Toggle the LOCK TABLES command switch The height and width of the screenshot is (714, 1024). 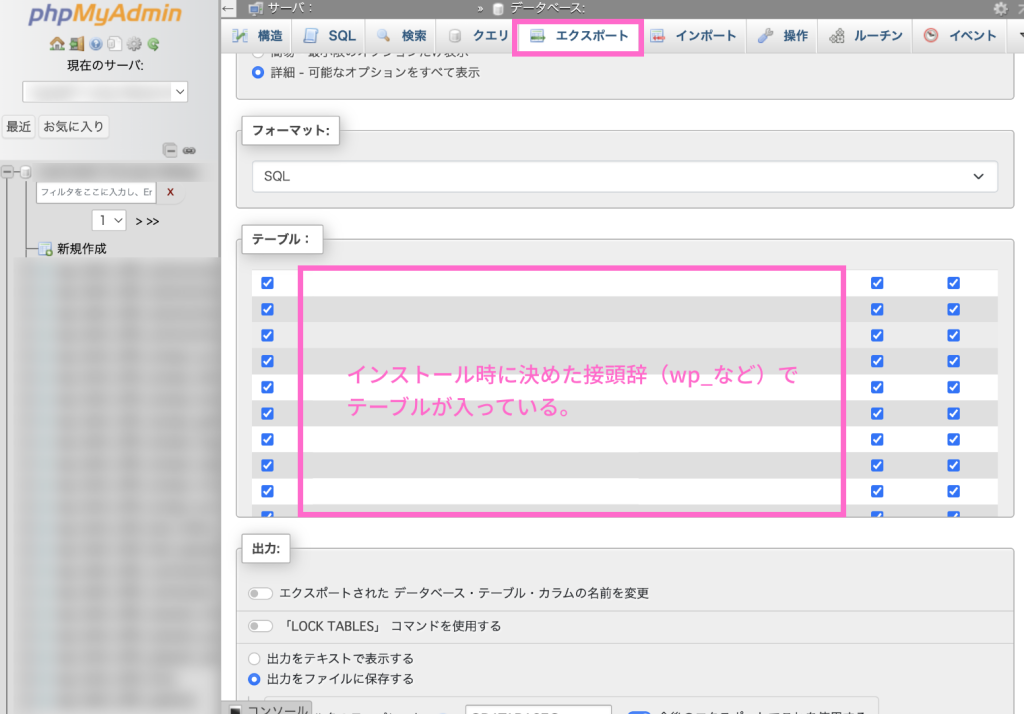pyautogui.click(x=261, y=626)
